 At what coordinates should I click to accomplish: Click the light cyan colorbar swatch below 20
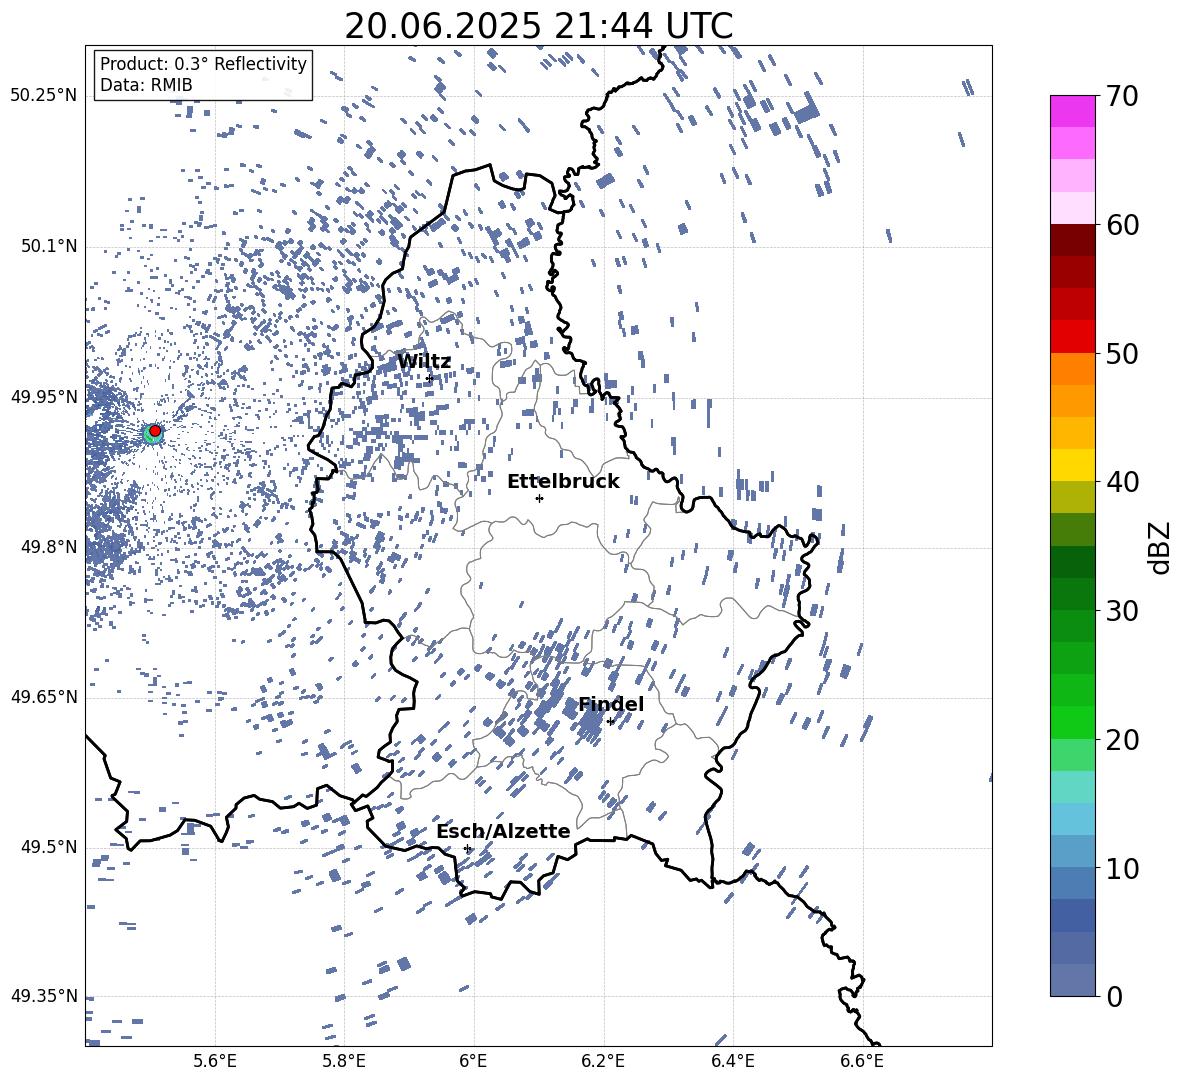click(x=1072, y=787)
